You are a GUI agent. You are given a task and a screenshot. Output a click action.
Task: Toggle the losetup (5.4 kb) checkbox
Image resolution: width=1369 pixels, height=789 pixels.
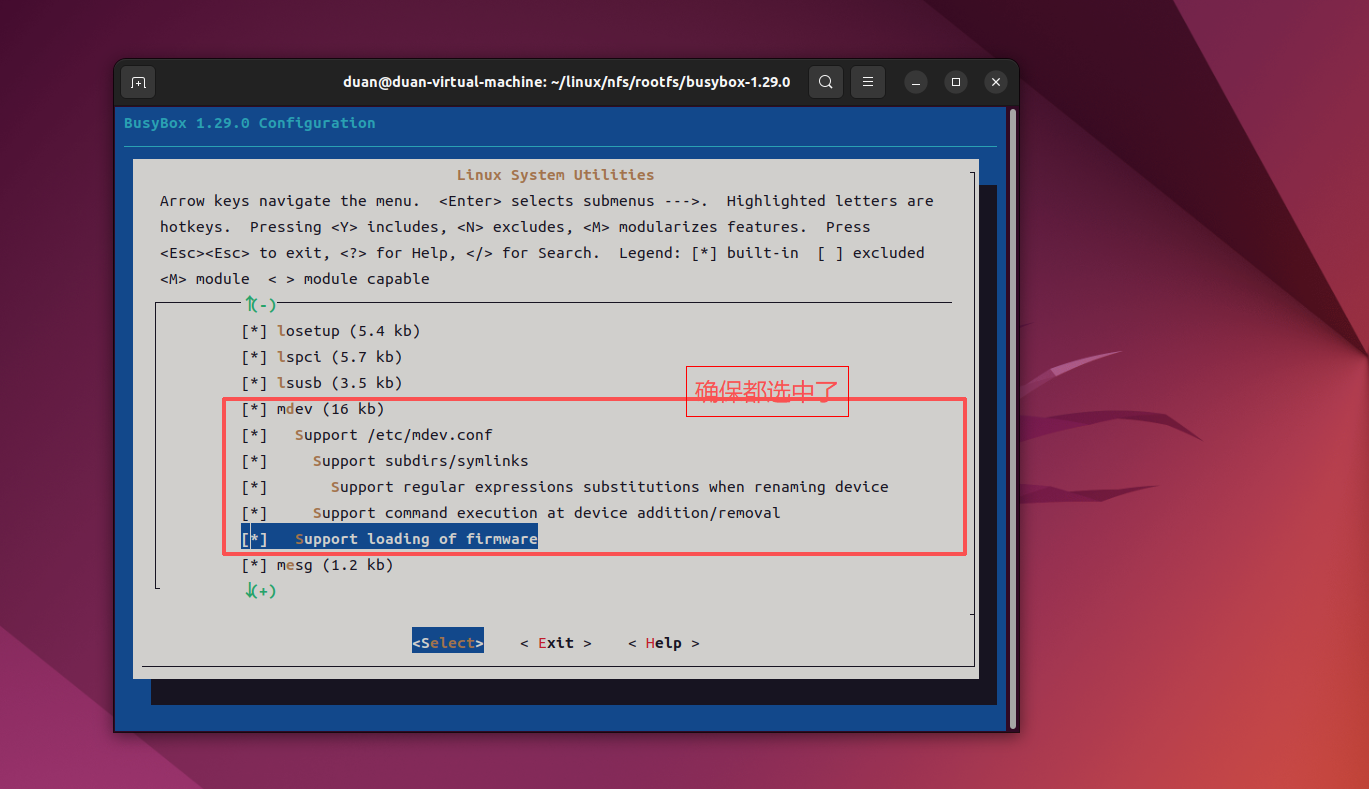coord(255,331)
